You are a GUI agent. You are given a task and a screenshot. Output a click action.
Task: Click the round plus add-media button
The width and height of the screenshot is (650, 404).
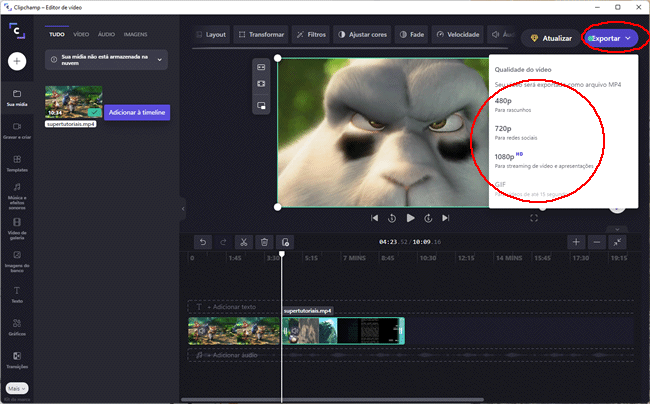pyautogui.click(x=17, y=61)
